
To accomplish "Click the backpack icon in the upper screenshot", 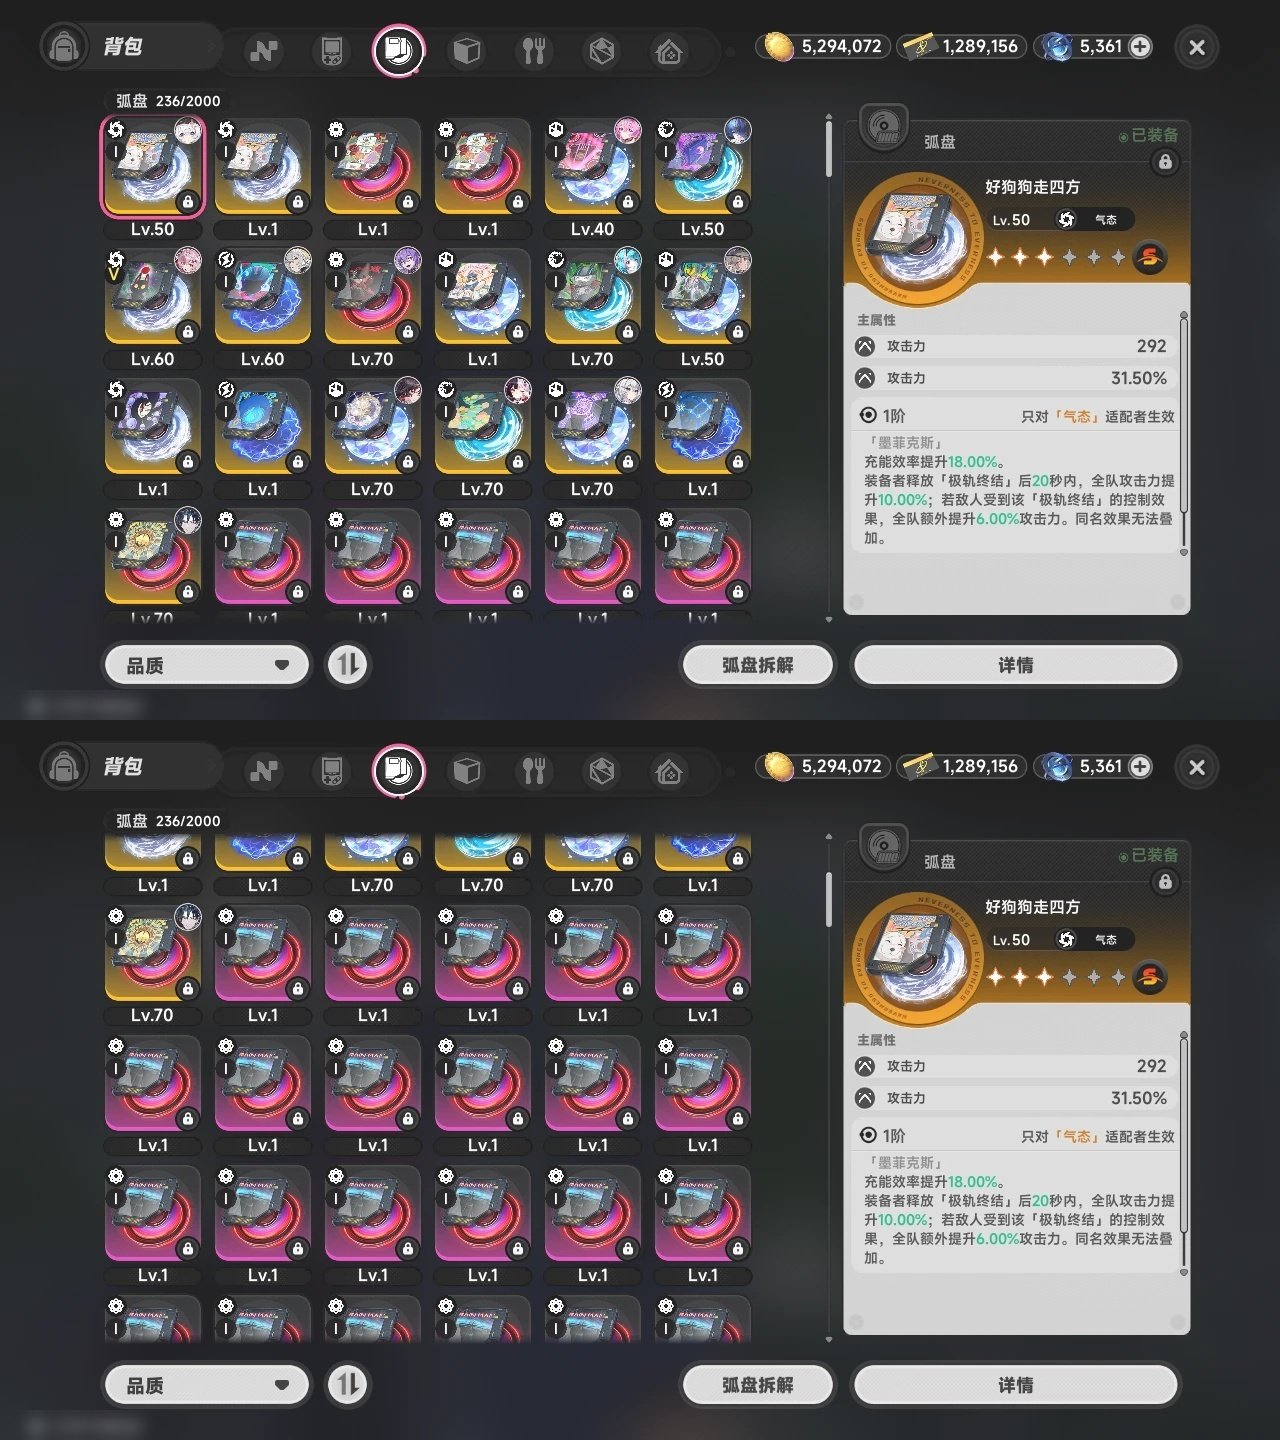I will 64,47.
